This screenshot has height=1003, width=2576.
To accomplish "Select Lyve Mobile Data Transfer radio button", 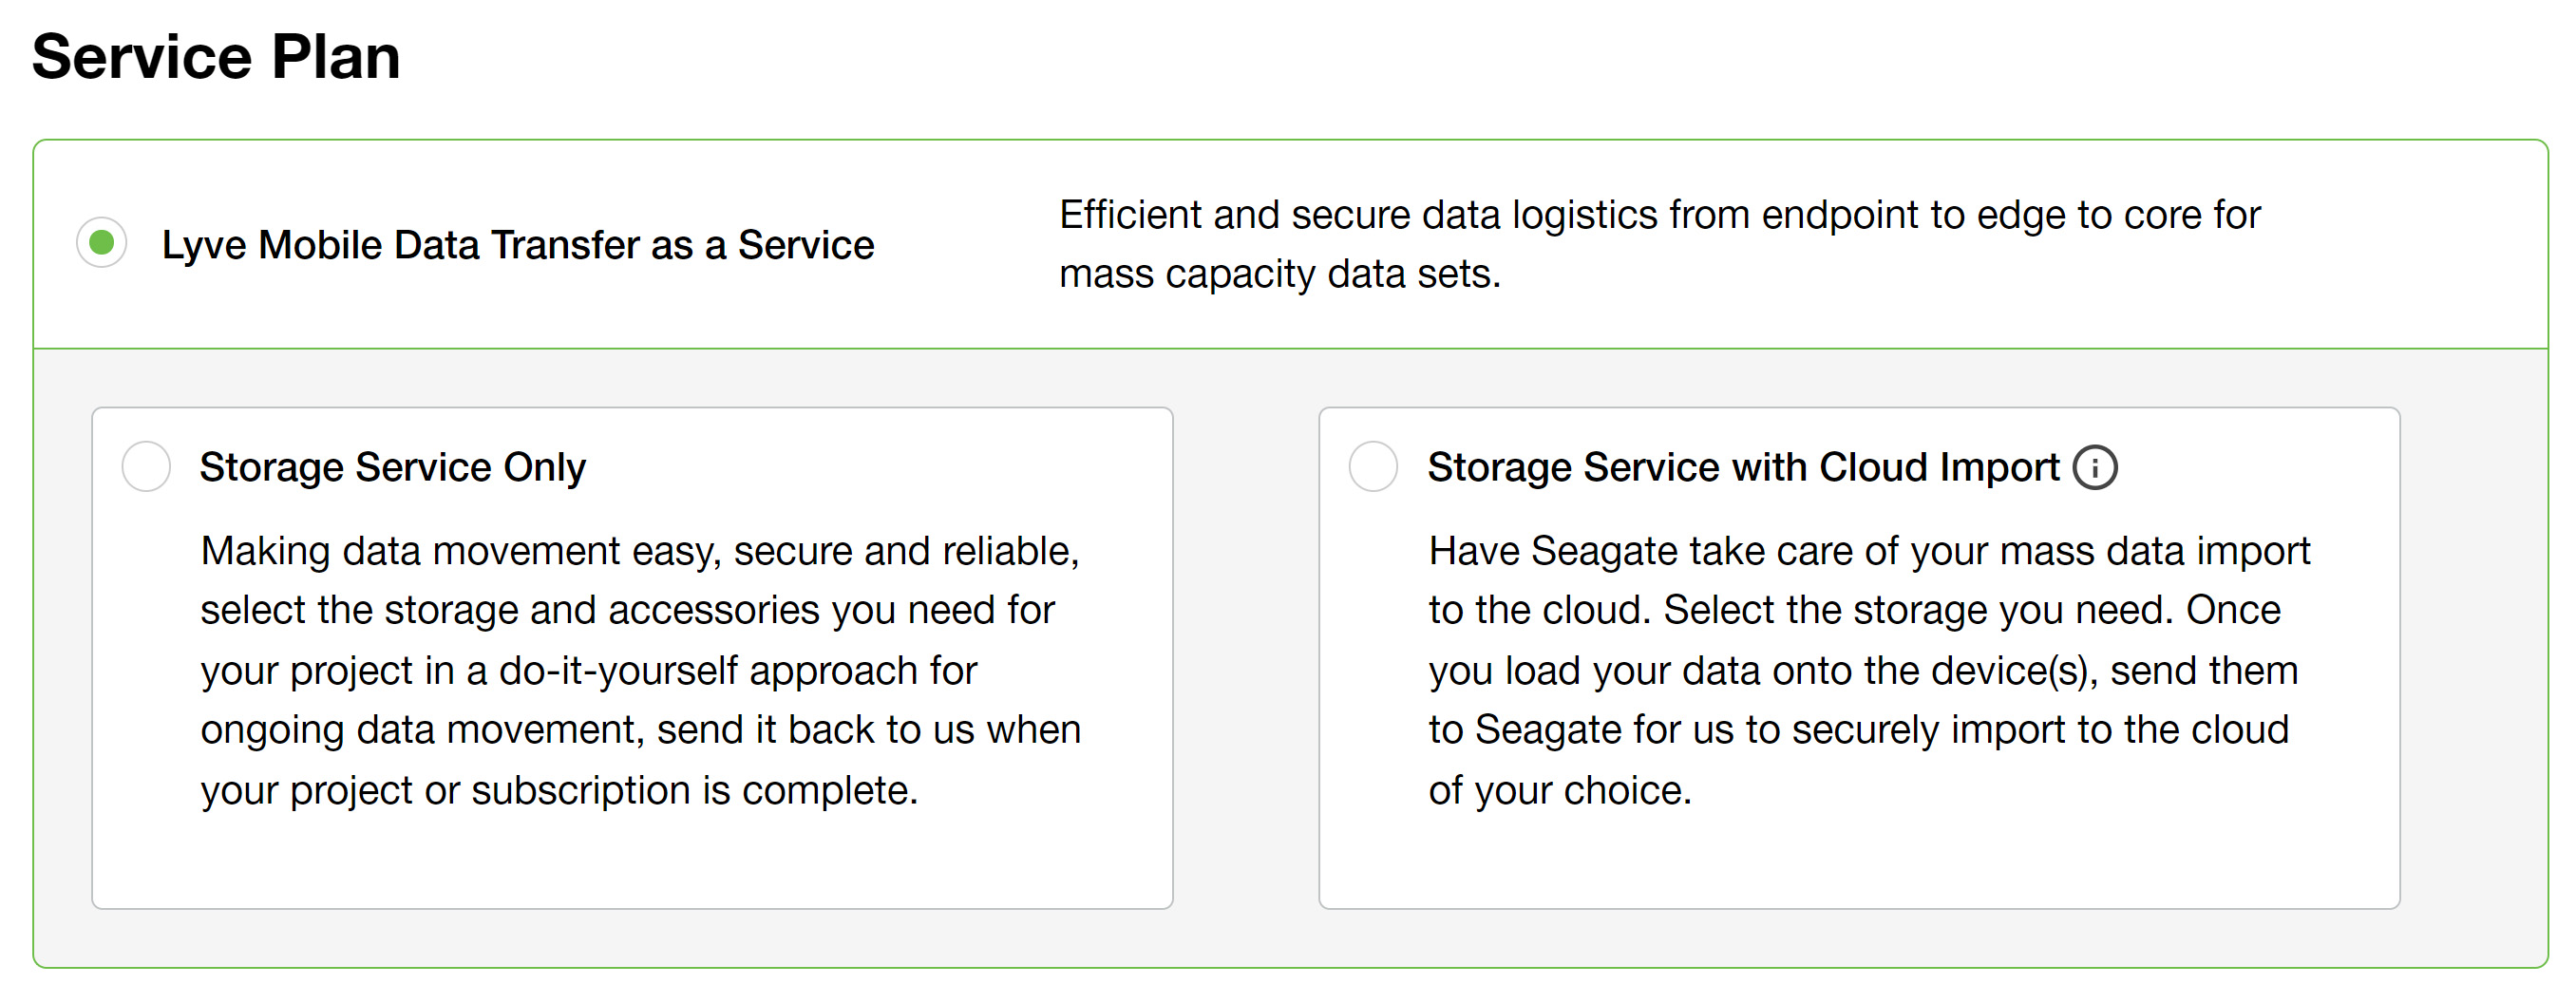I will pyautogui.click(x=101, y=243).
